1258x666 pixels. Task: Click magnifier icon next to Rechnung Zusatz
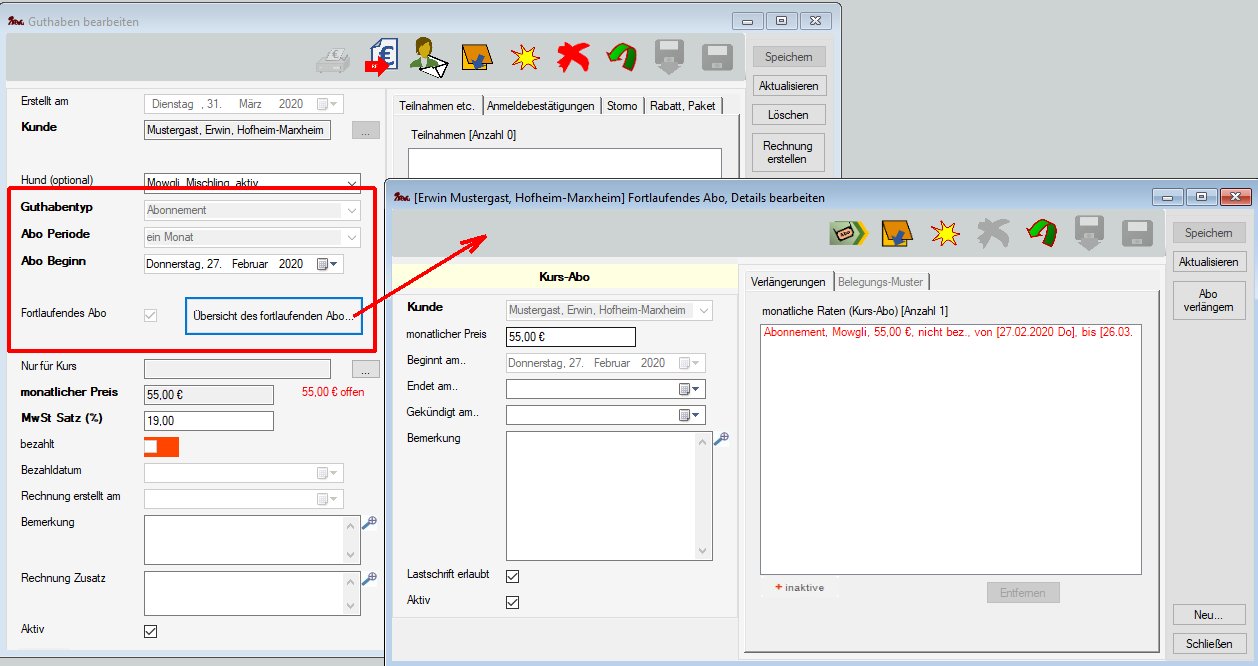click(369, 578)
